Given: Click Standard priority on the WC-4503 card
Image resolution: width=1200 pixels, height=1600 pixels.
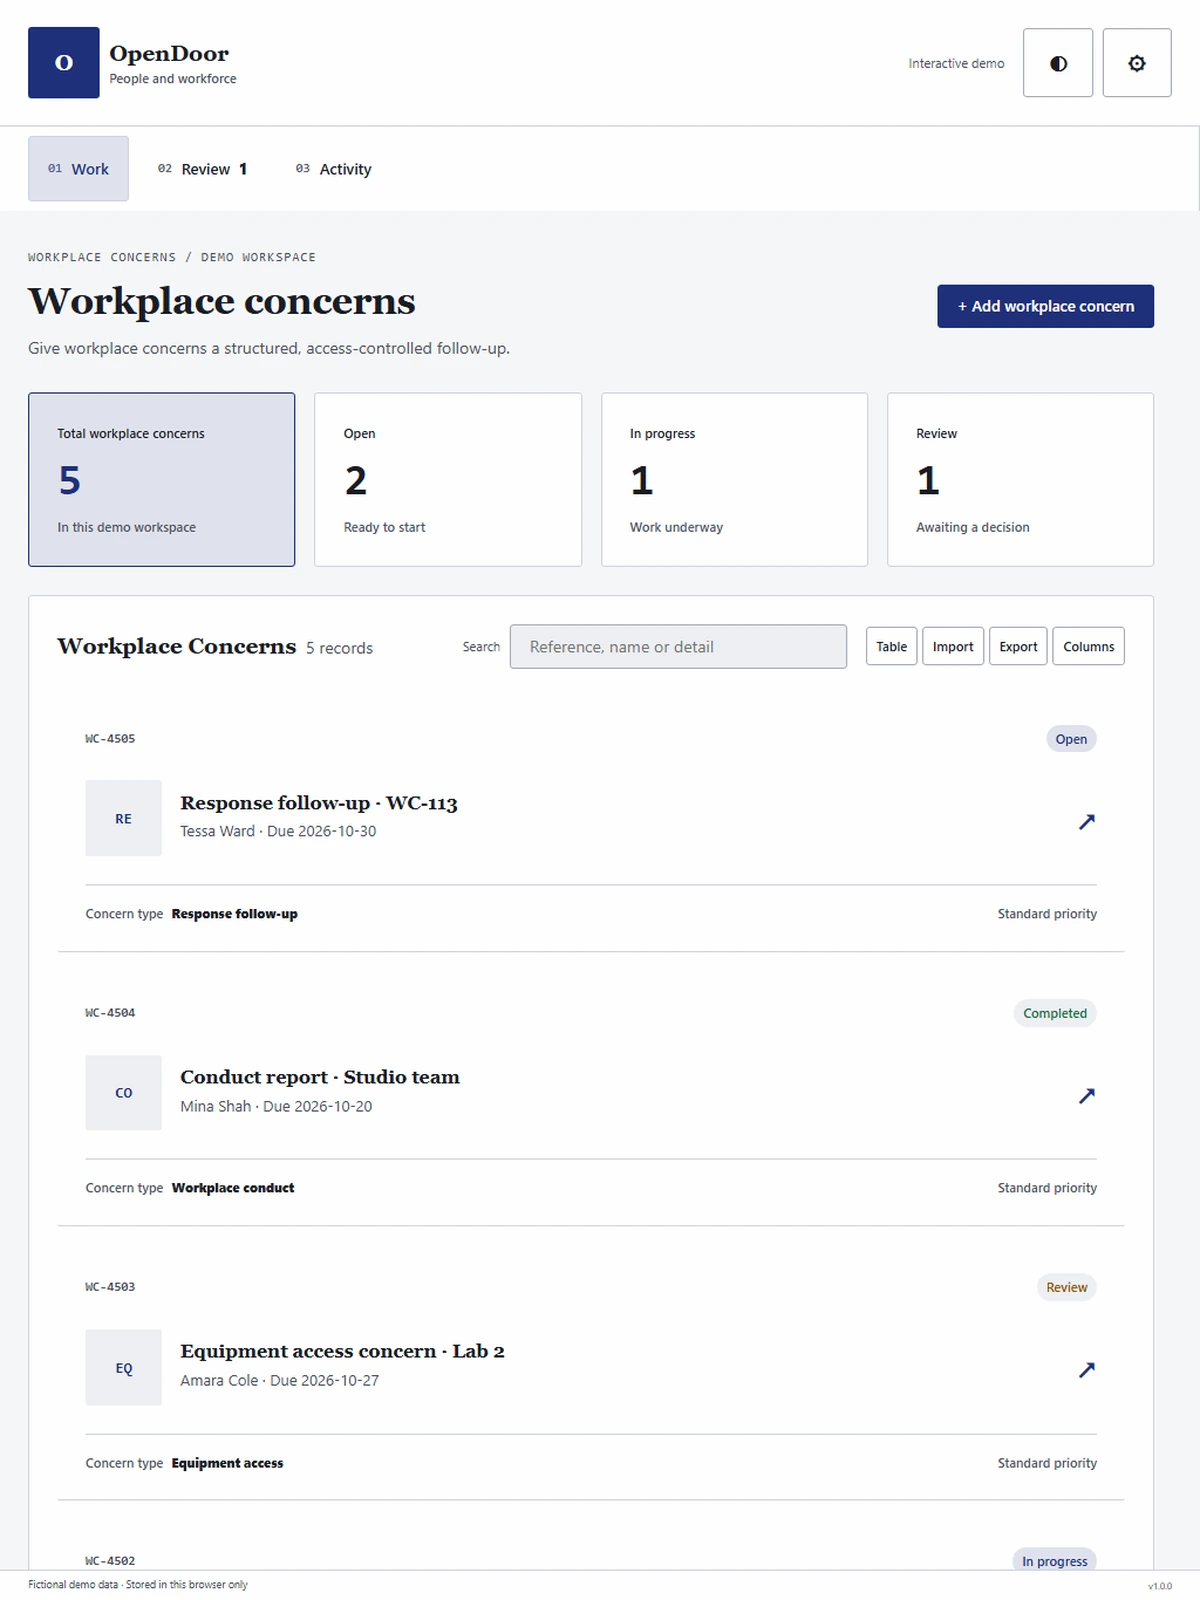Looking at the screenshot, I should click(1047, 1463).
